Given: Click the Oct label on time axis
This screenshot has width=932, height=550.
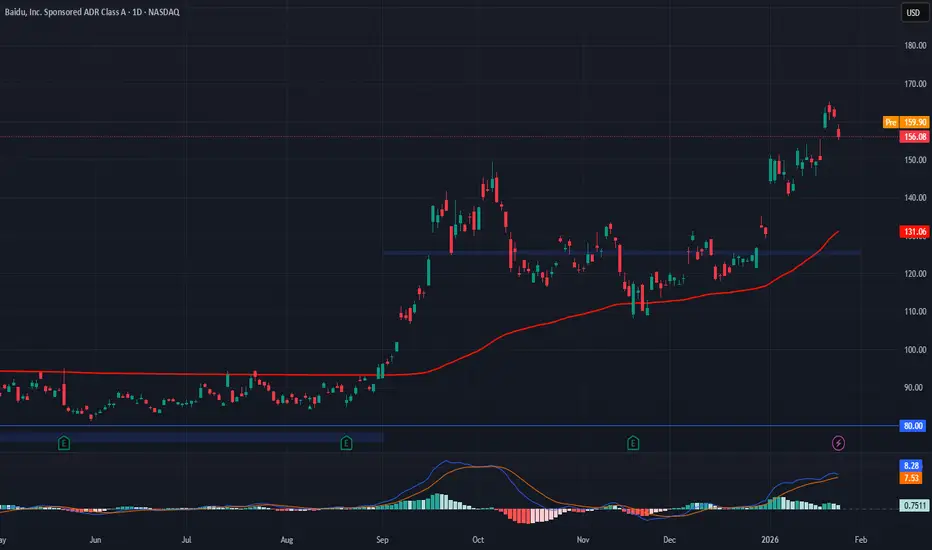Looking at the screenshot, I should [478, 540].
